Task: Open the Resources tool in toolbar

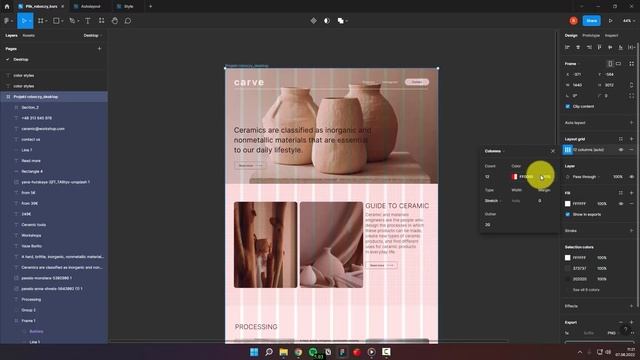Action: 102,21
